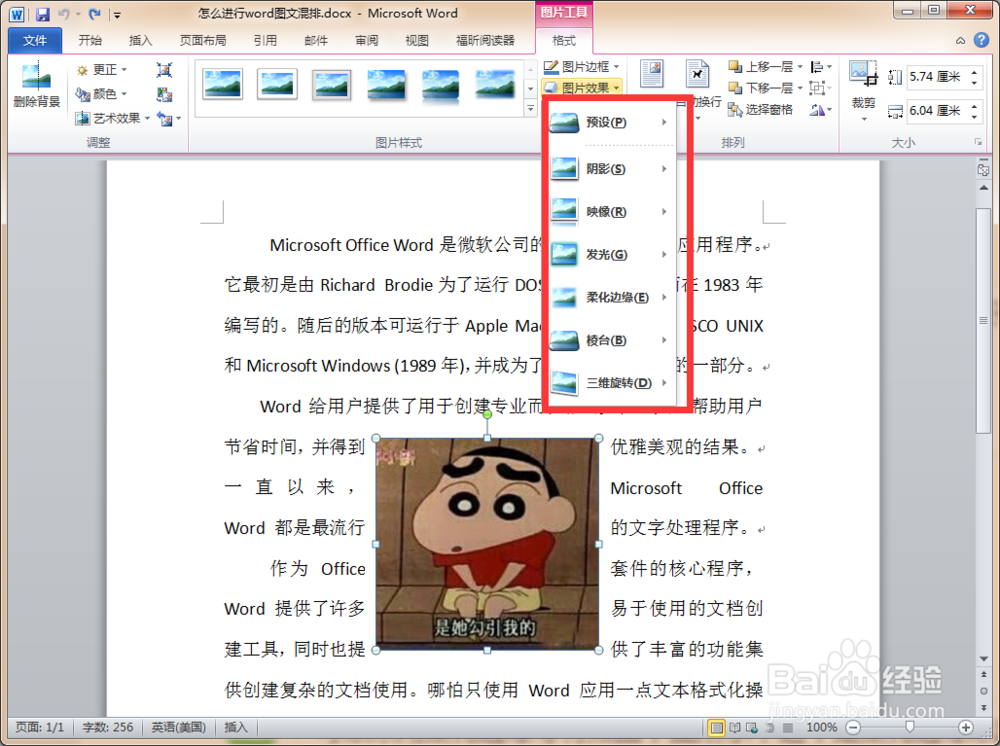Click the reset picture icon
Viewport: 1000px width, 746px height.
[x=165, y=119]
